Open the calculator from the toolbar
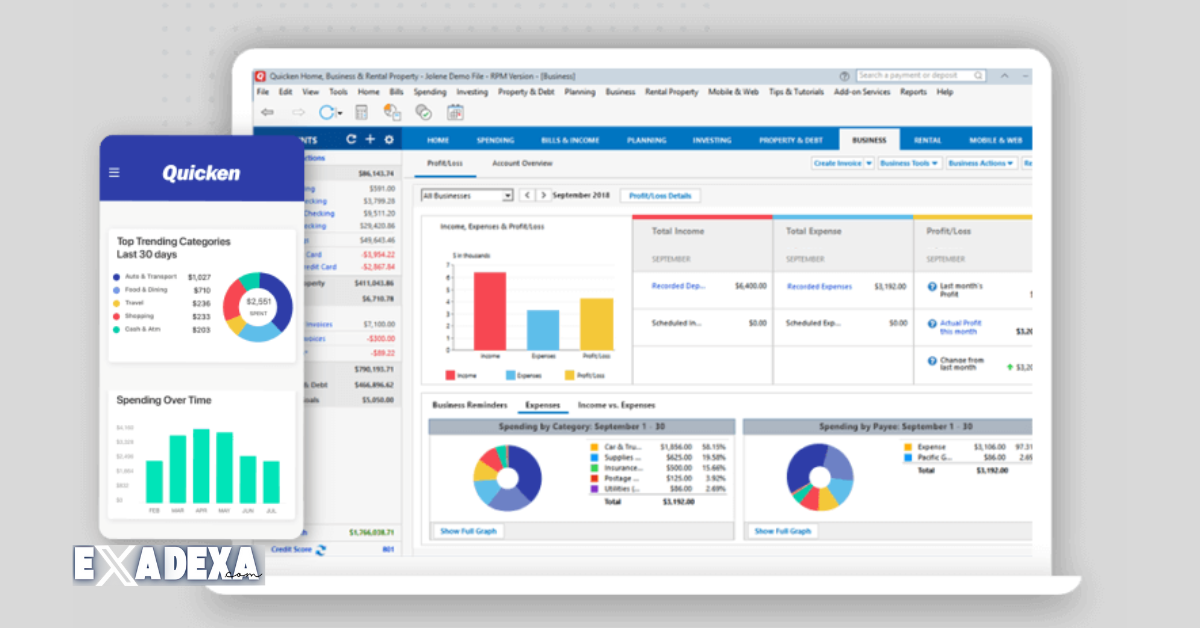 pos(361,112)
